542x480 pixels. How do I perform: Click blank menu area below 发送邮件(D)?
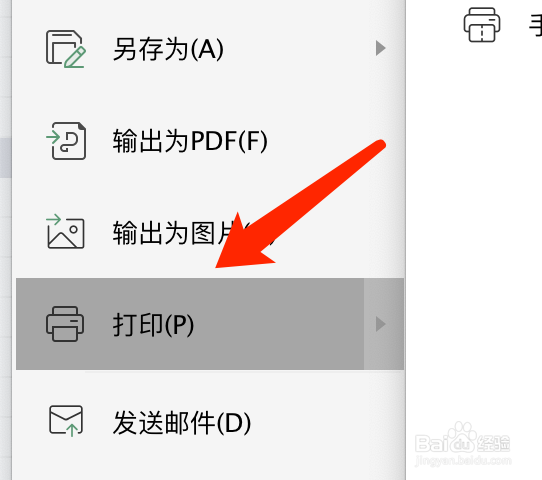(x=208, y=473)
